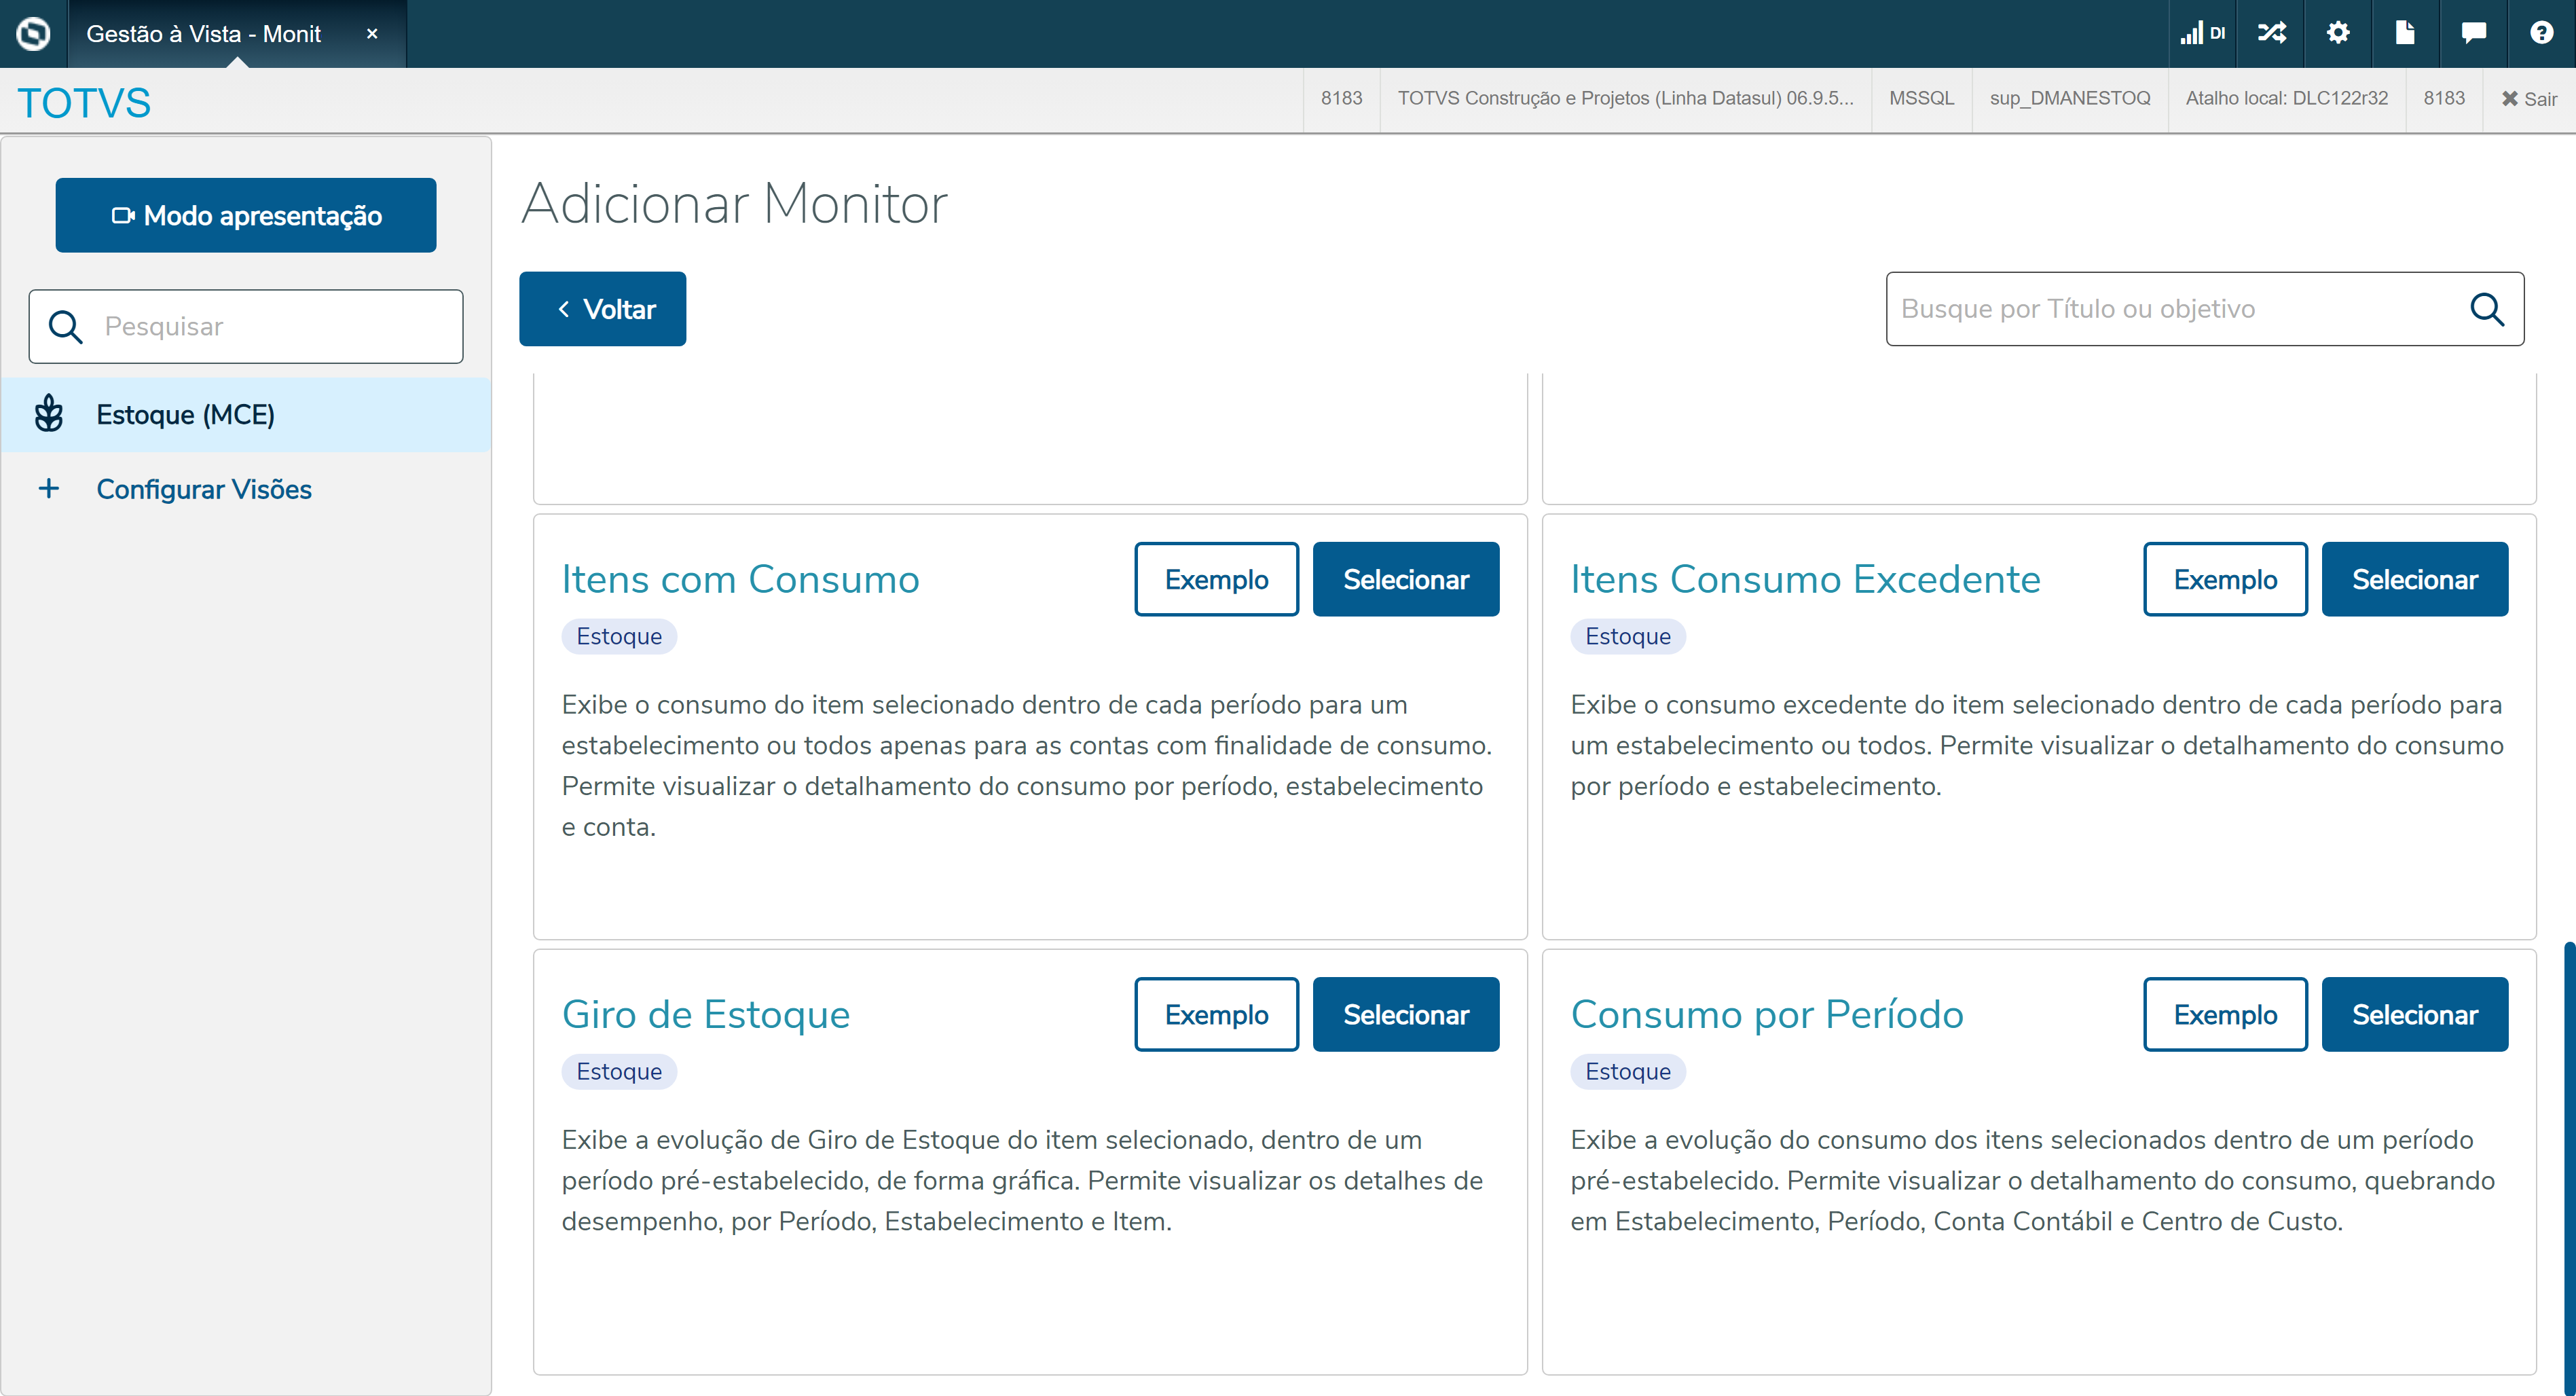Select Estoque (MCE) in the sidebar
This screenshot has width=2576, height=1396.
tap(185, 414)
